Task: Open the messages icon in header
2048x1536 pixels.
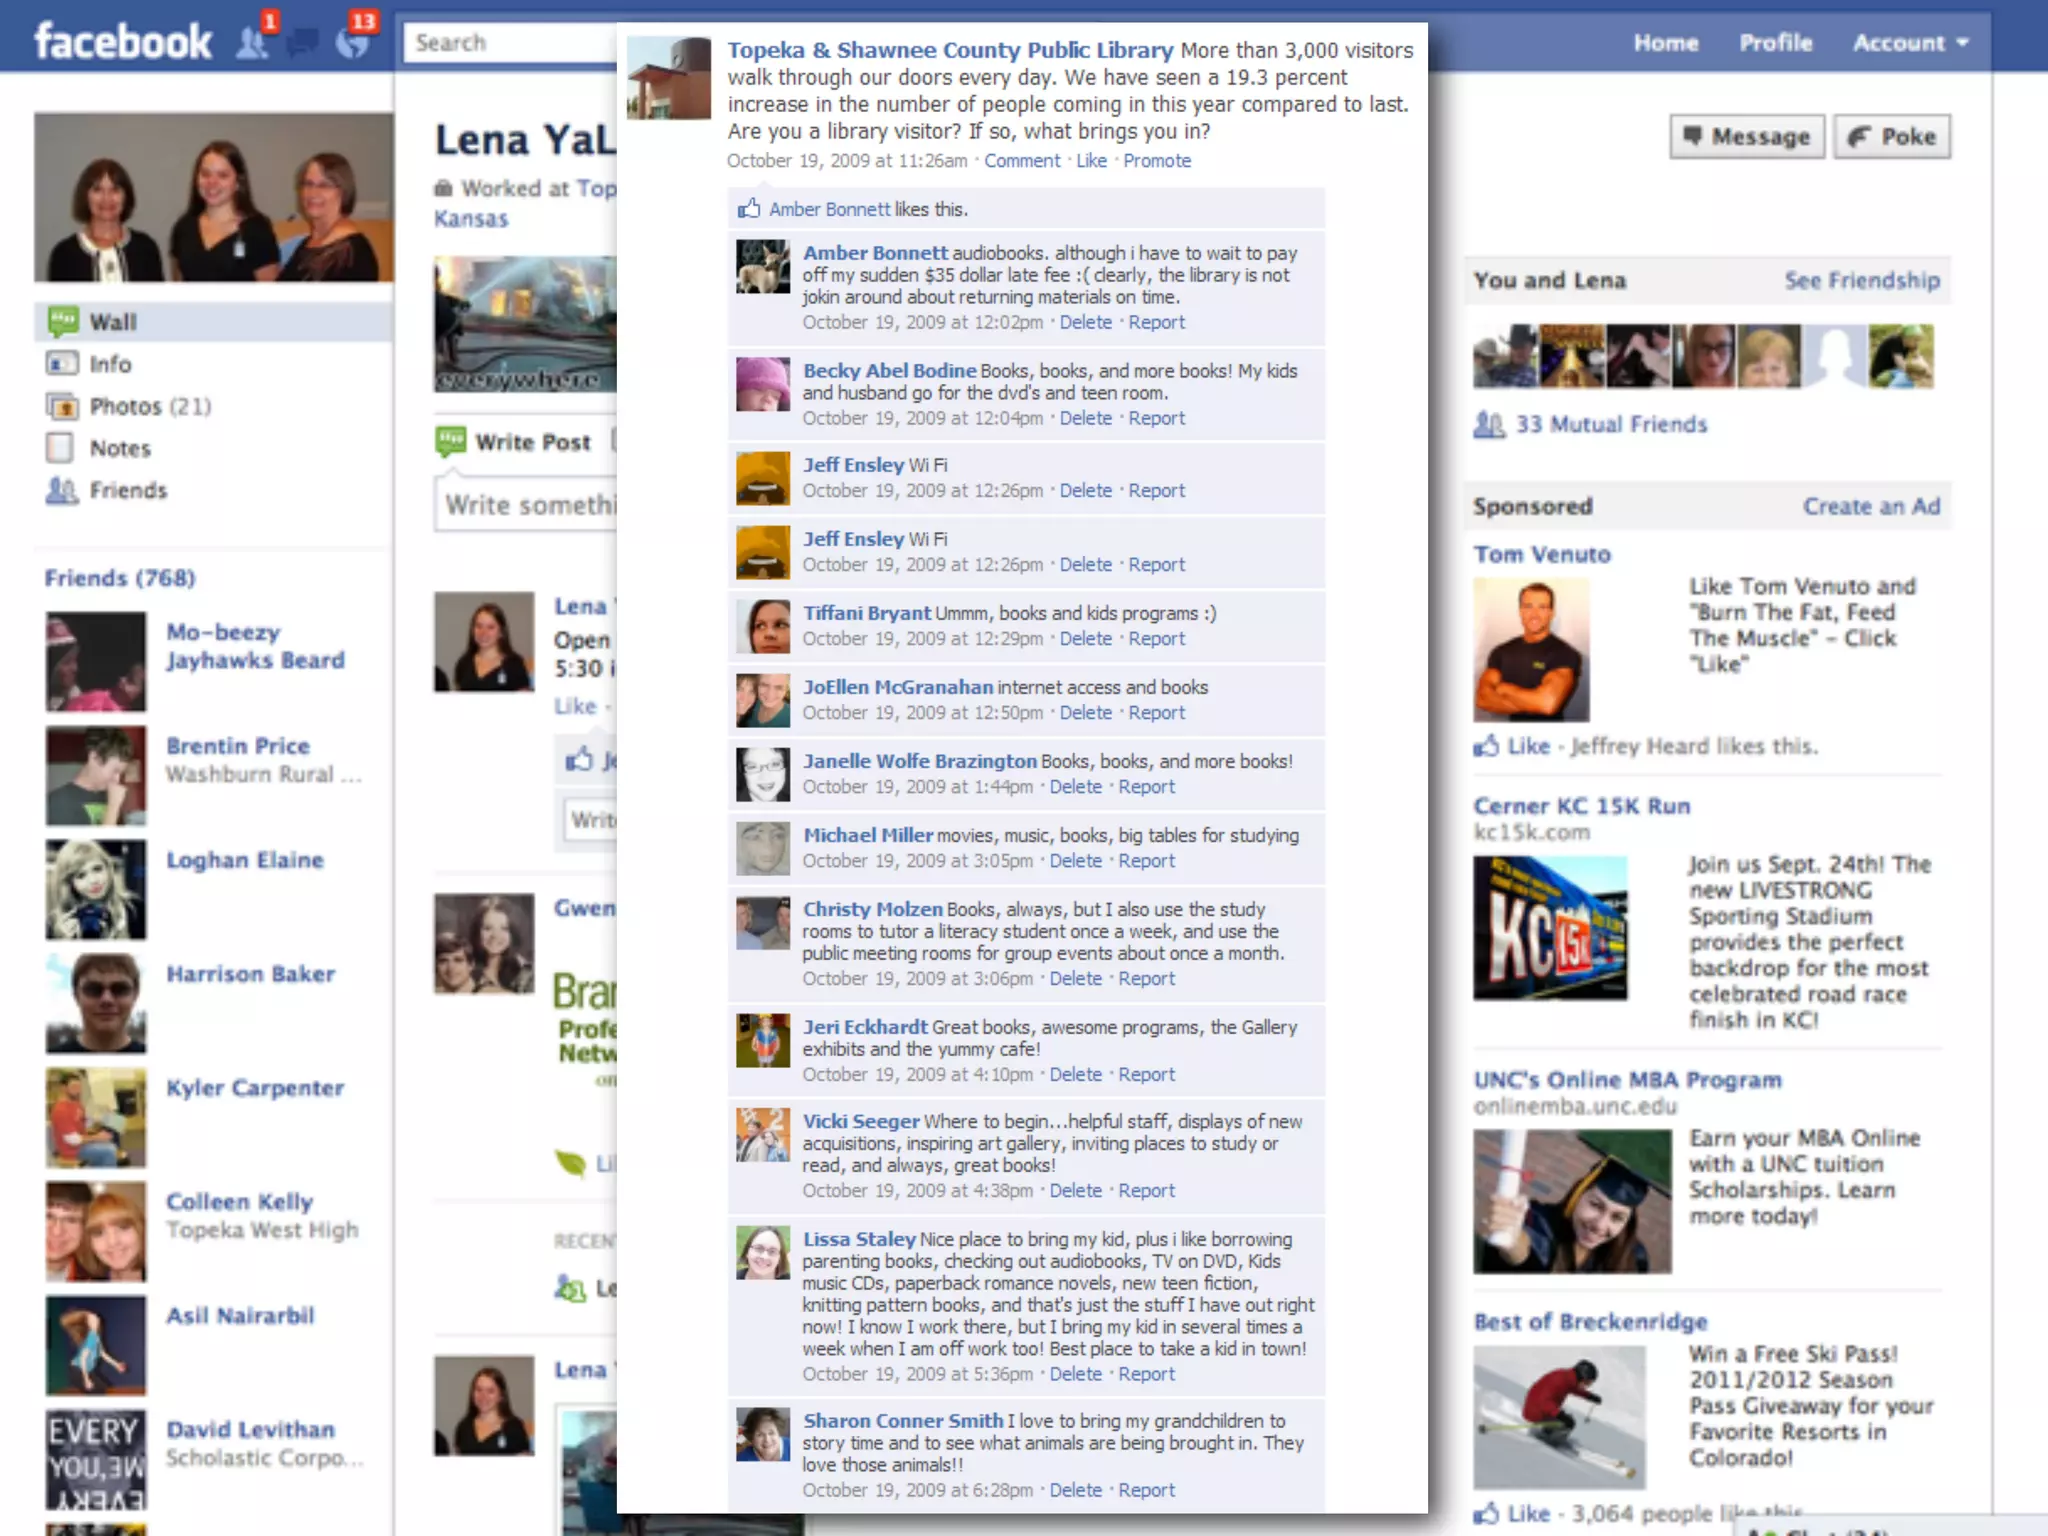Action: (x=302, y=42)
